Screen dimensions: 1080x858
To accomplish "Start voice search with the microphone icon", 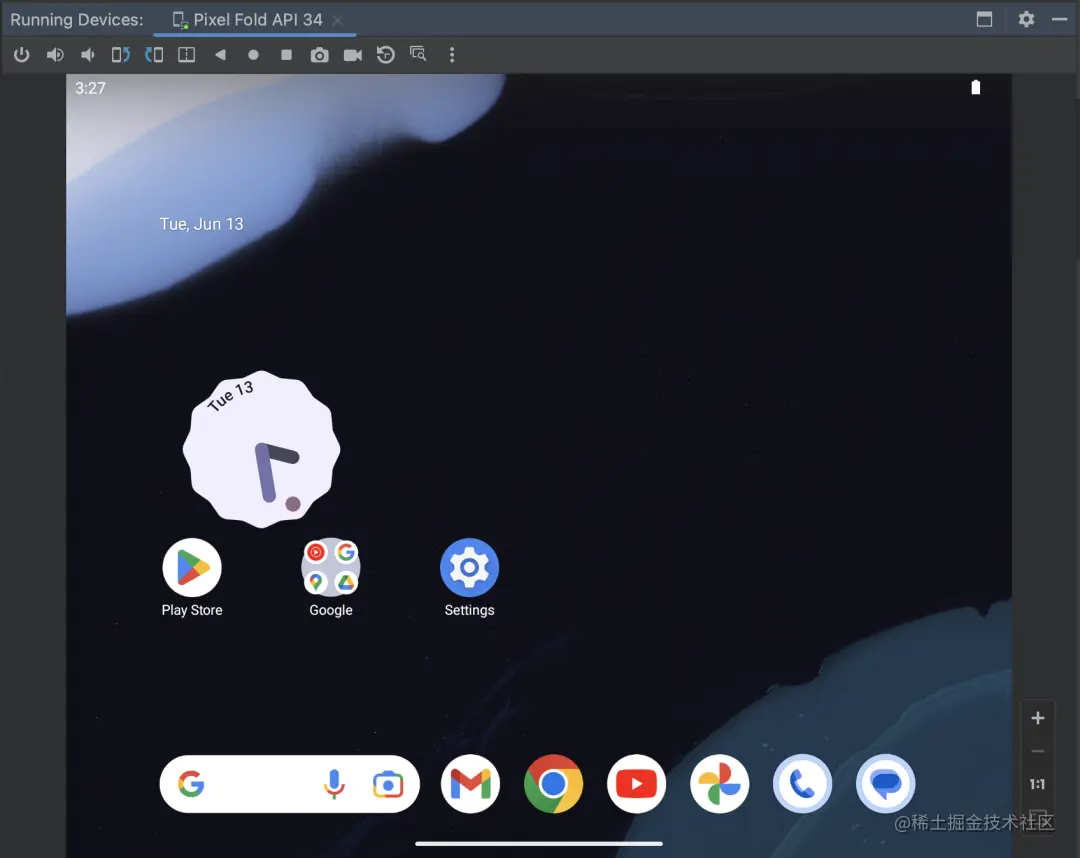I will (x=334, y=784).
